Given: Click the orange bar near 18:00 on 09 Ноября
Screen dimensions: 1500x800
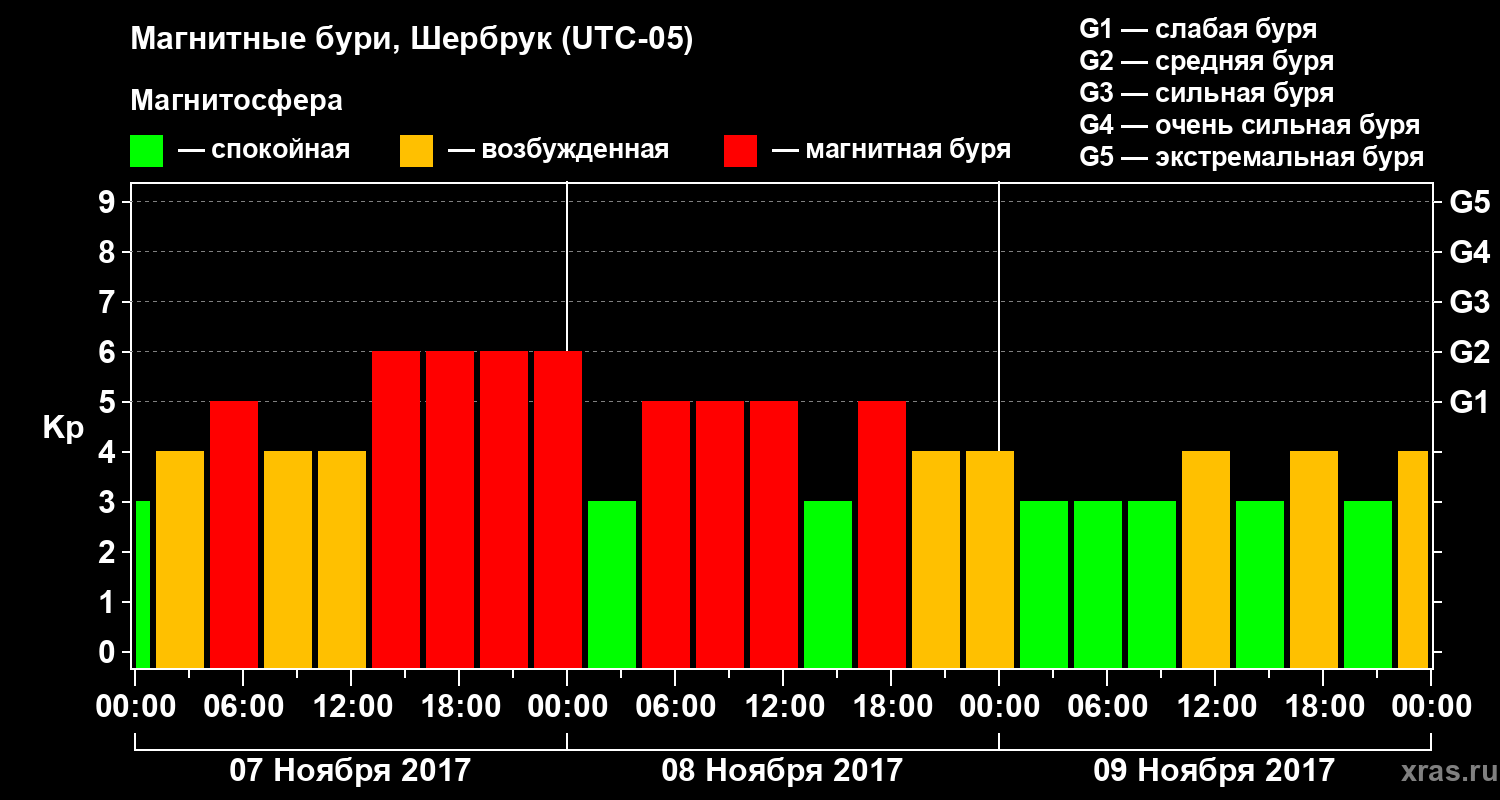Looking at the screenshot, I should (x=1314, y=559).
